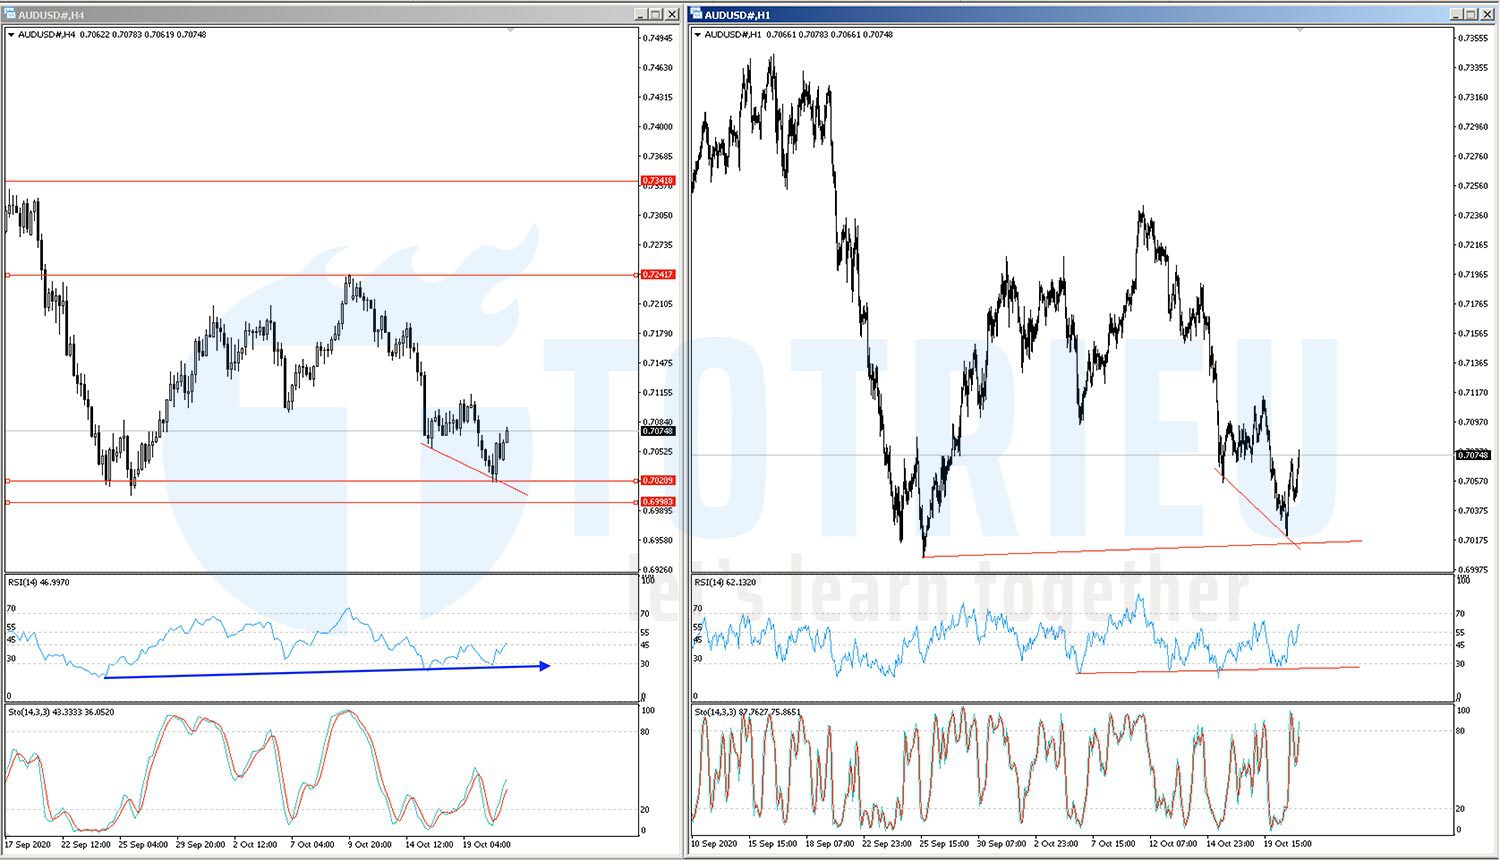Close the AUDUSD#,H1 chart window
Viewport: 1500px width, 861px height.
click(1487, 14)
